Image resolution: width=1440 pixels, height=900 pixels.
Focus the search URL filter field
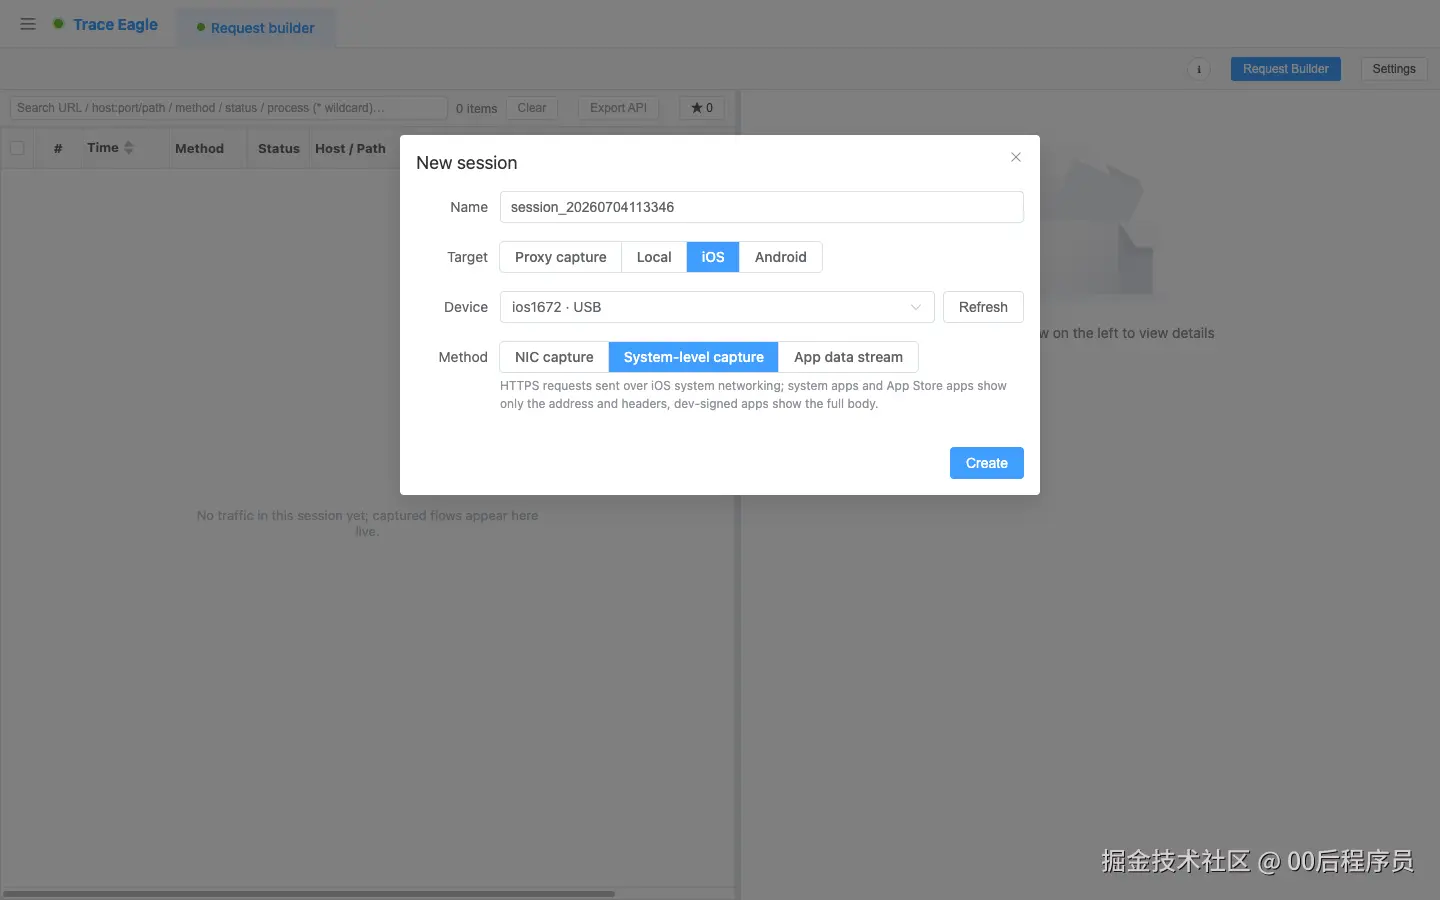coord(228,108)
